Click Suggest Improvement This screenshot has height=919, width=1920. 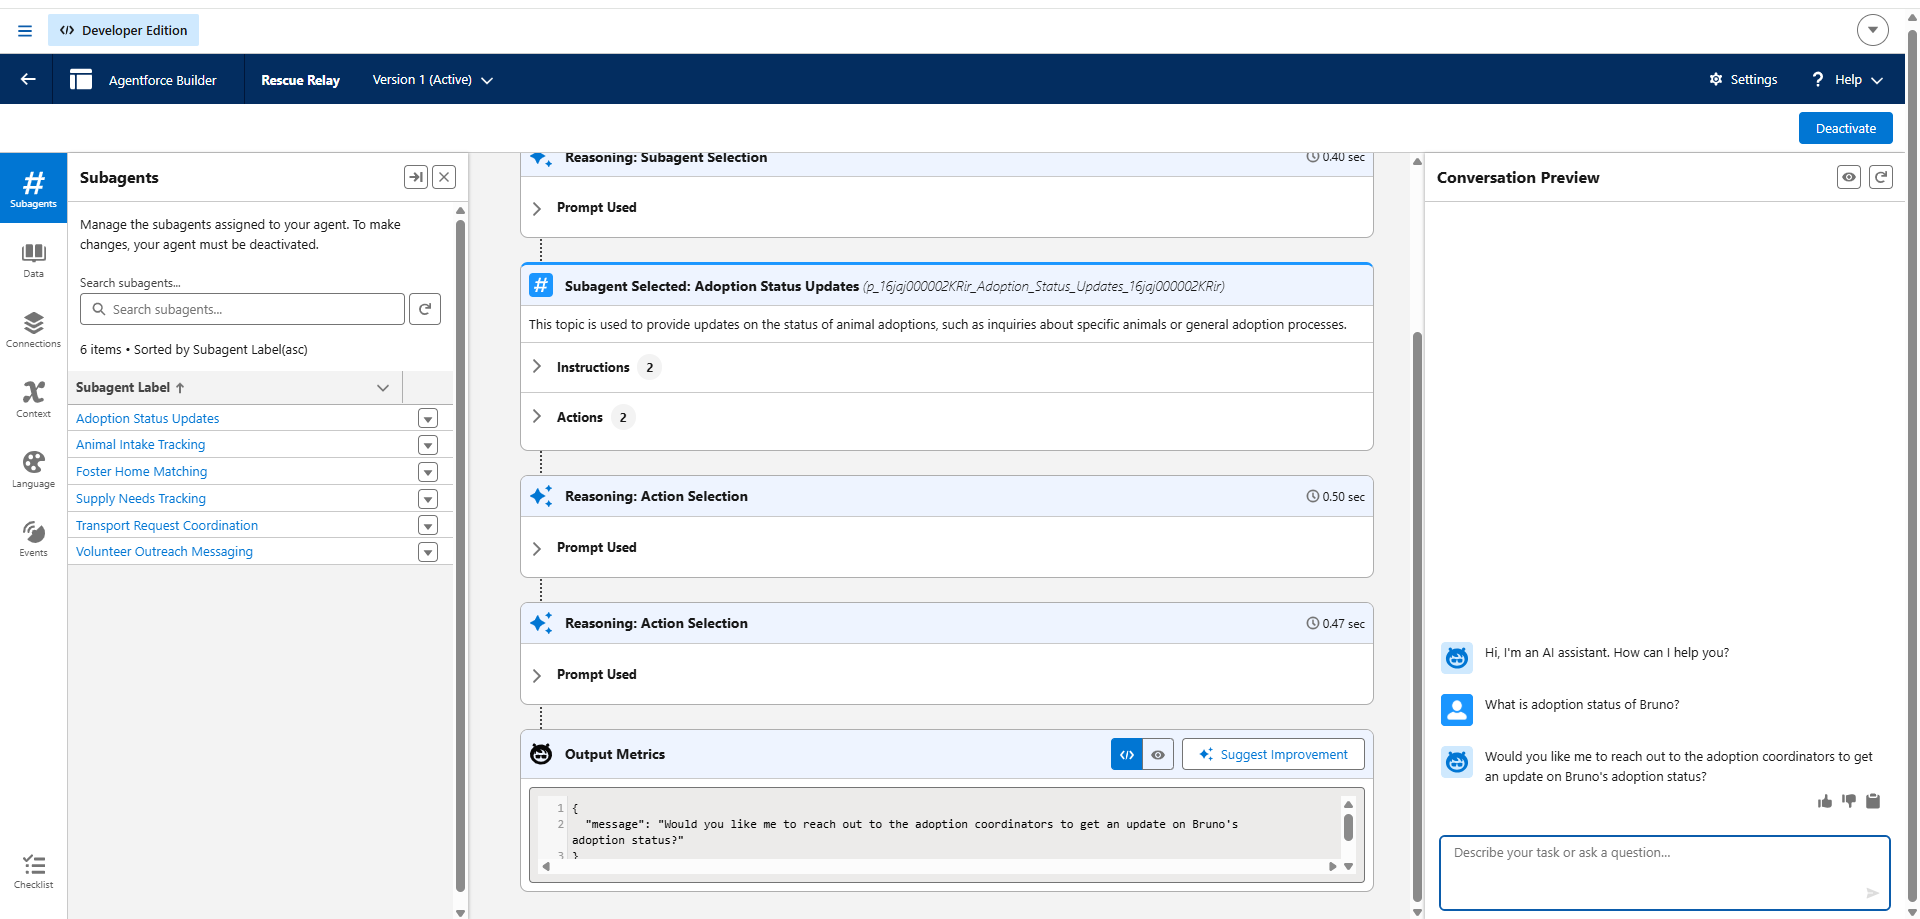(1273, 754)
